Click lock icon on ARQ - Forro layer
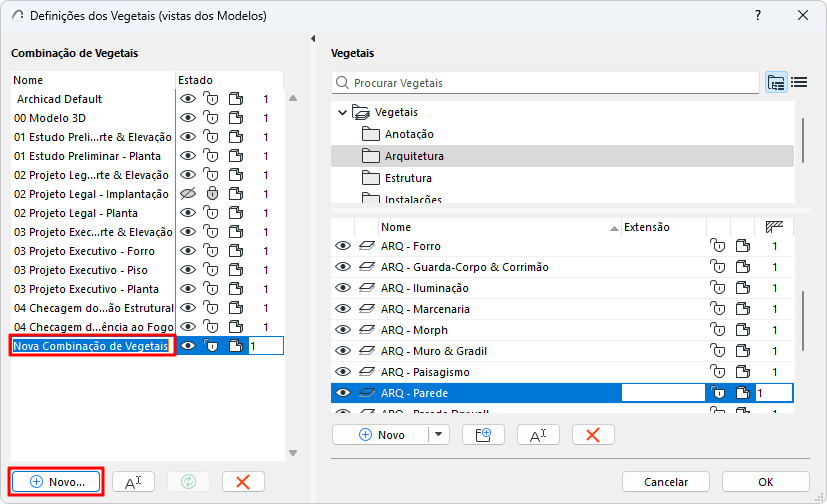Viewport: 827px width, 504px height. click(x=717, y=246)
